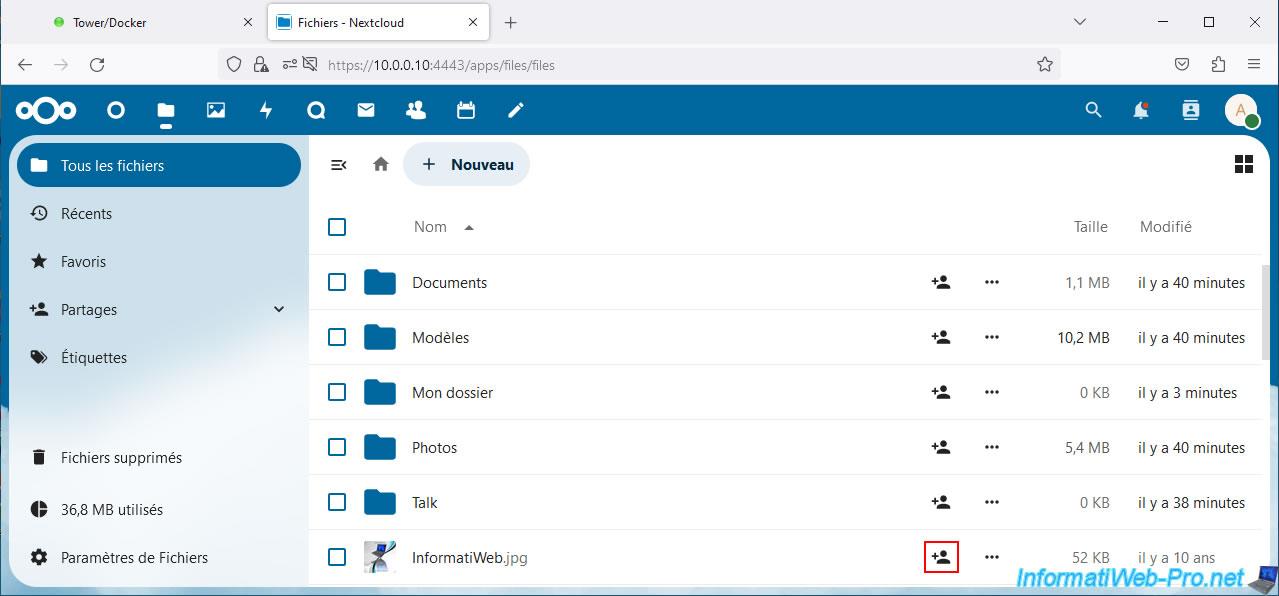Image resolution: width=1279 pixels, height=596 pixels.
Task: Share the InformatiWeb.jpg file
Action: pyautogui.click(x=941, y=557)
